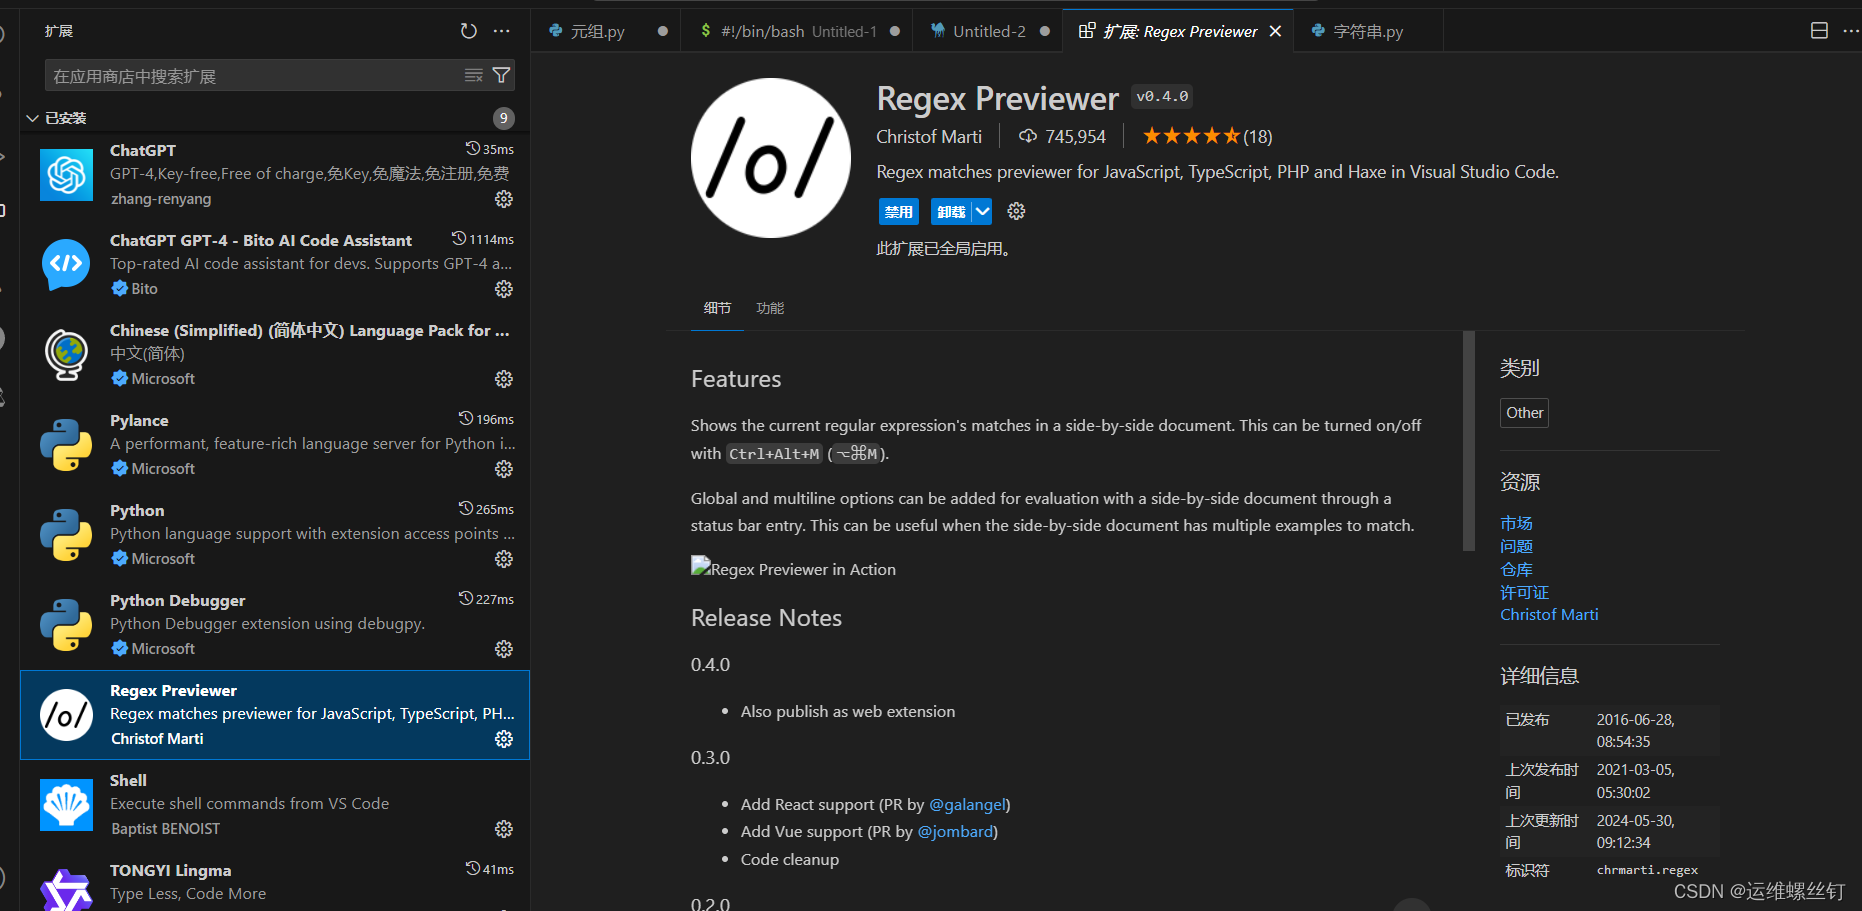The image size is (1862, 911).
Task: Select the Python Debugger extension entry
Action: [275, 624]
